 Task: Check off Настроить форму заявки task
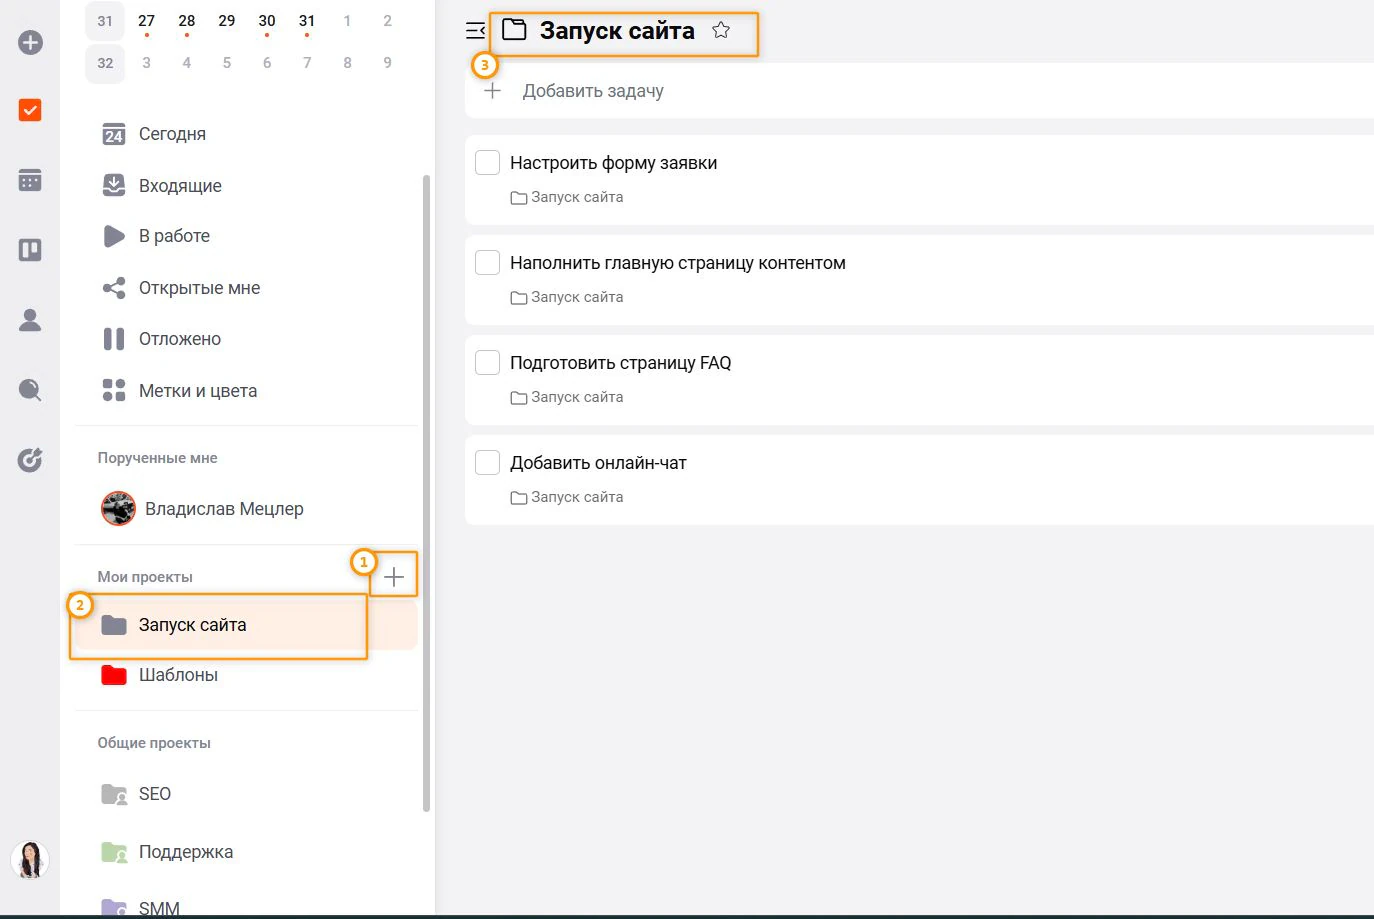(x=487, y=163)
